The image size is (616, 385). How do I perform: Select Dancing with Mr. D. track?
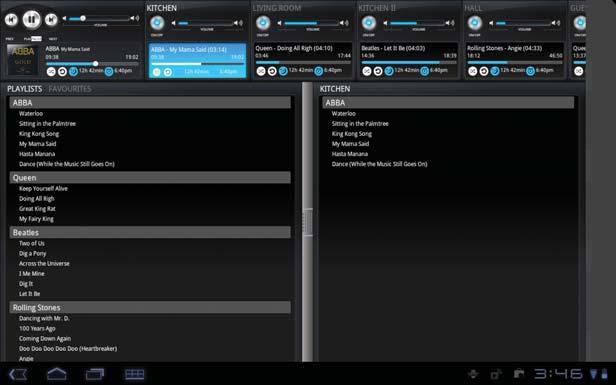(x=44, y=319)
